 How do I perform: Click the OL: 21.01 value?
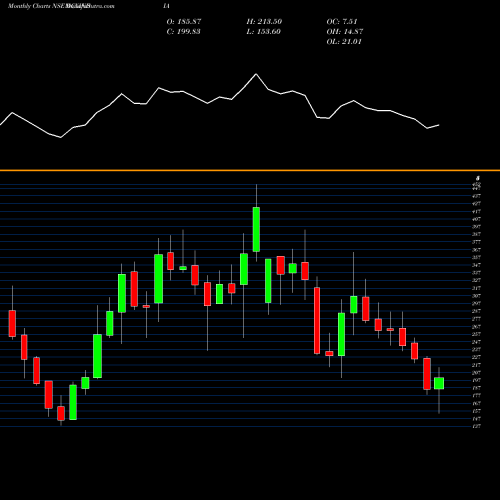pyautogui.click(x=344, y=42)
